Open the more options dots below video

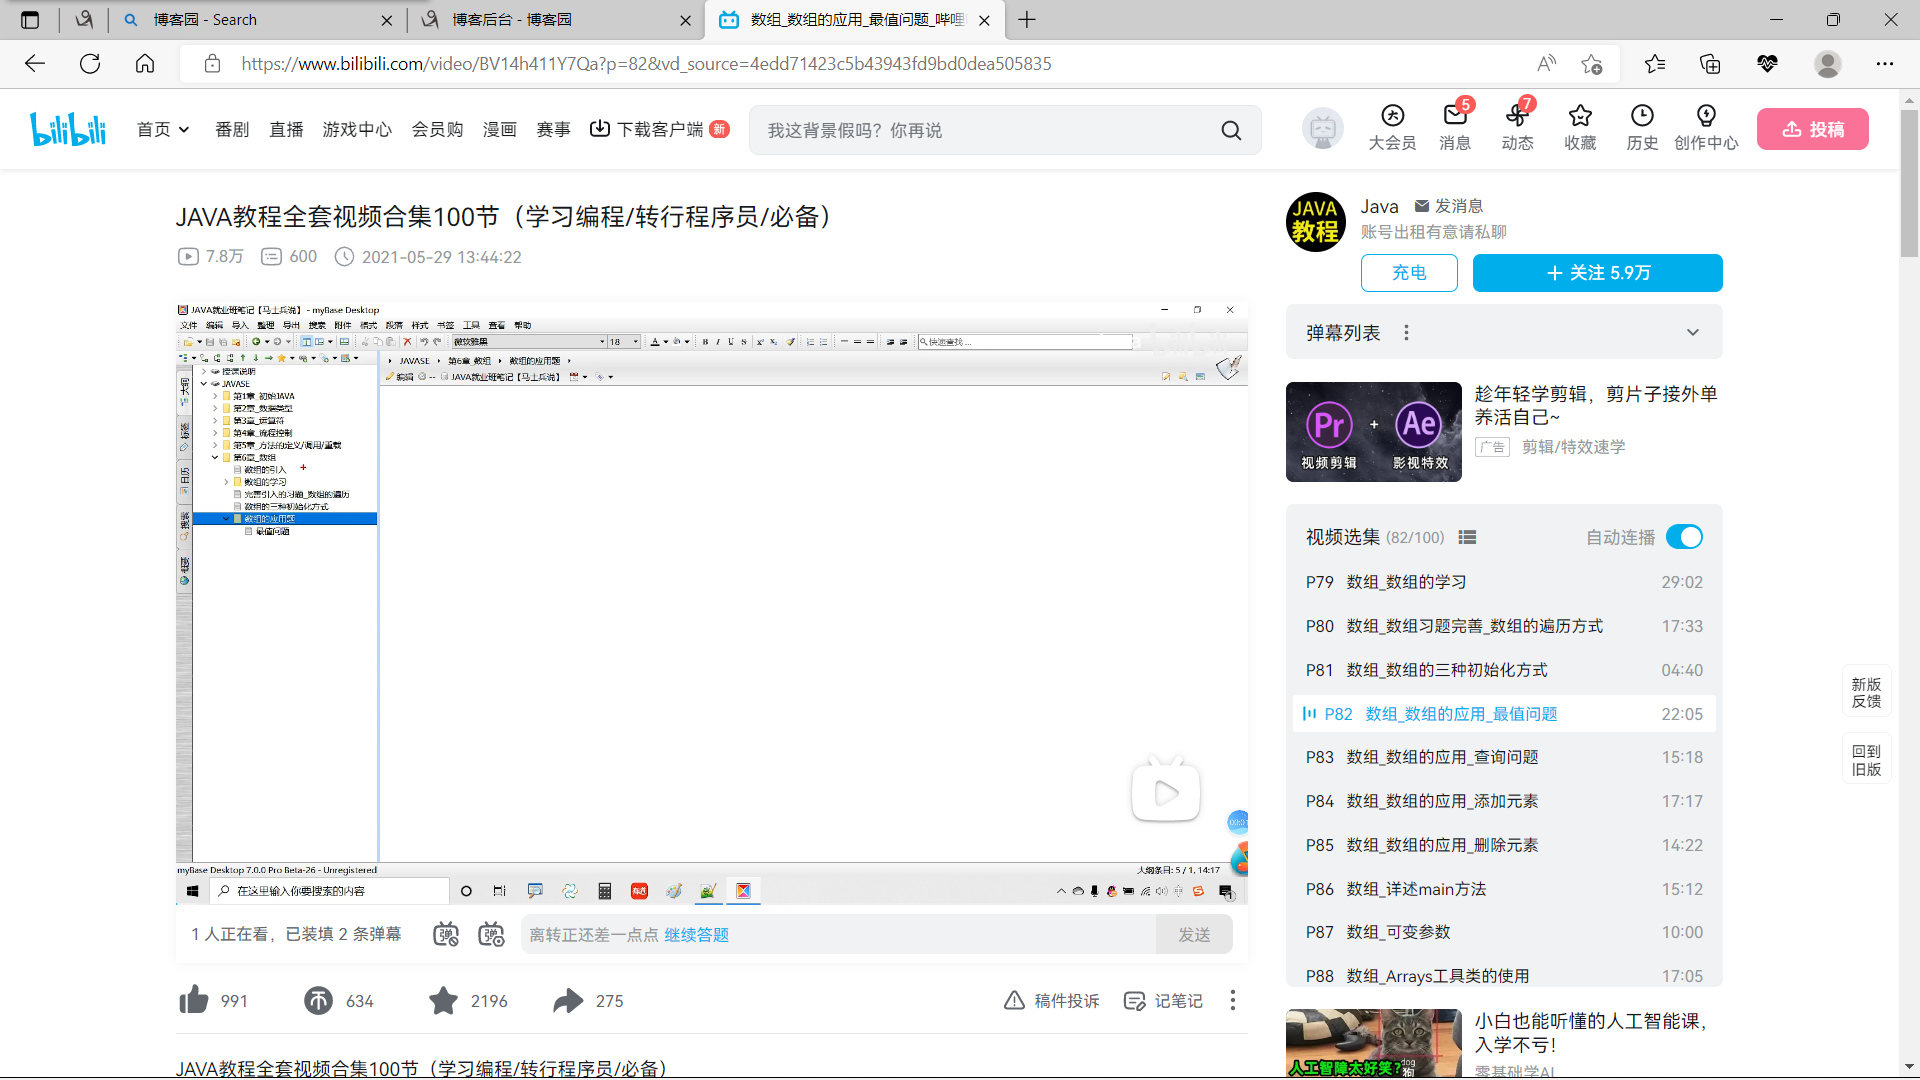[1233, 1000]
